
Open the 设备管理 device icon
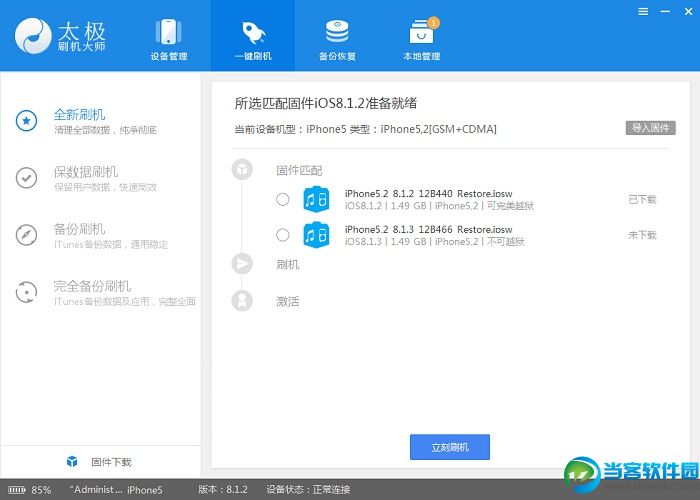point(168,39)
